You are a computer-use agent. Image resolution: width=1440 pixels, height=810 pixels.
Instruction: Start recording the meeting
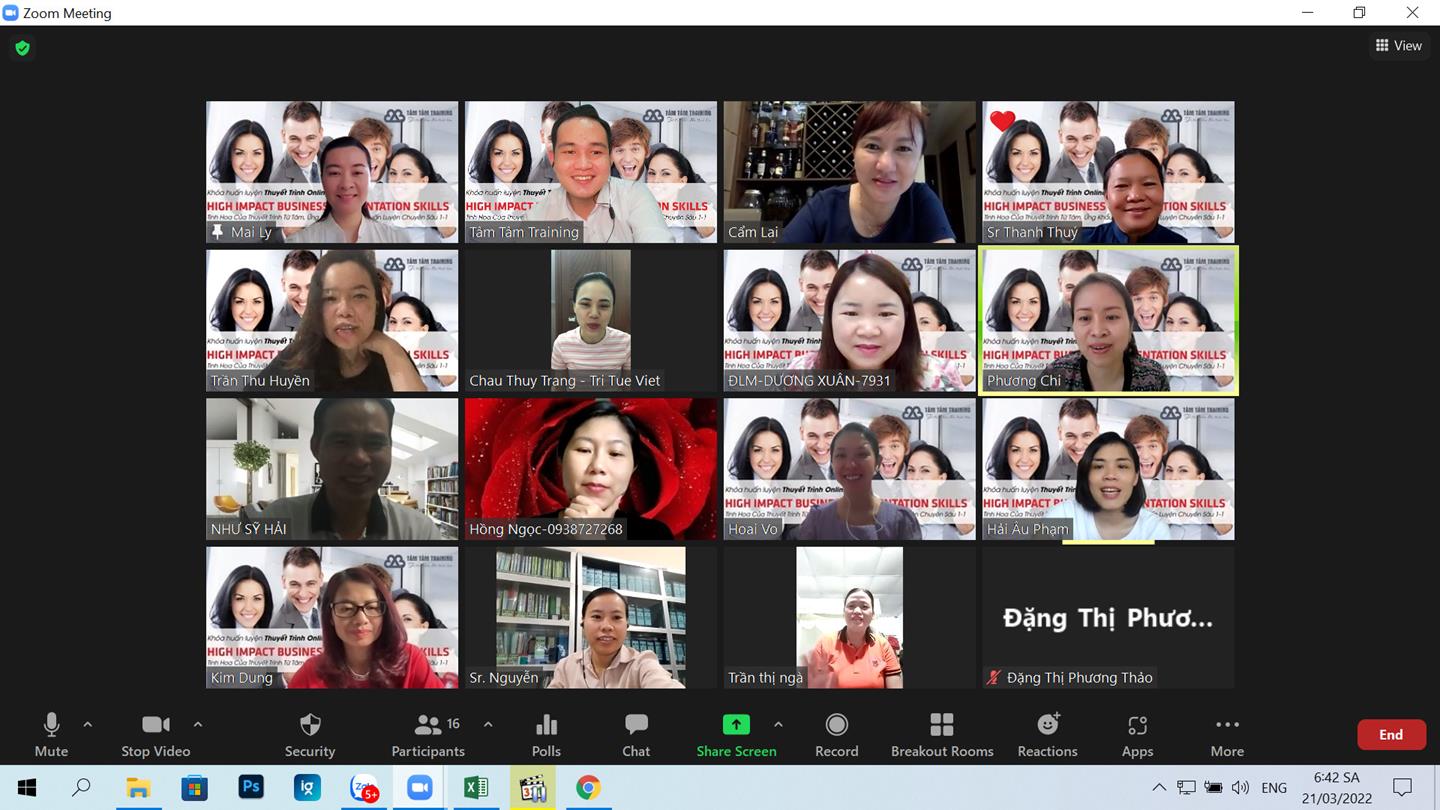coord(836,735)
